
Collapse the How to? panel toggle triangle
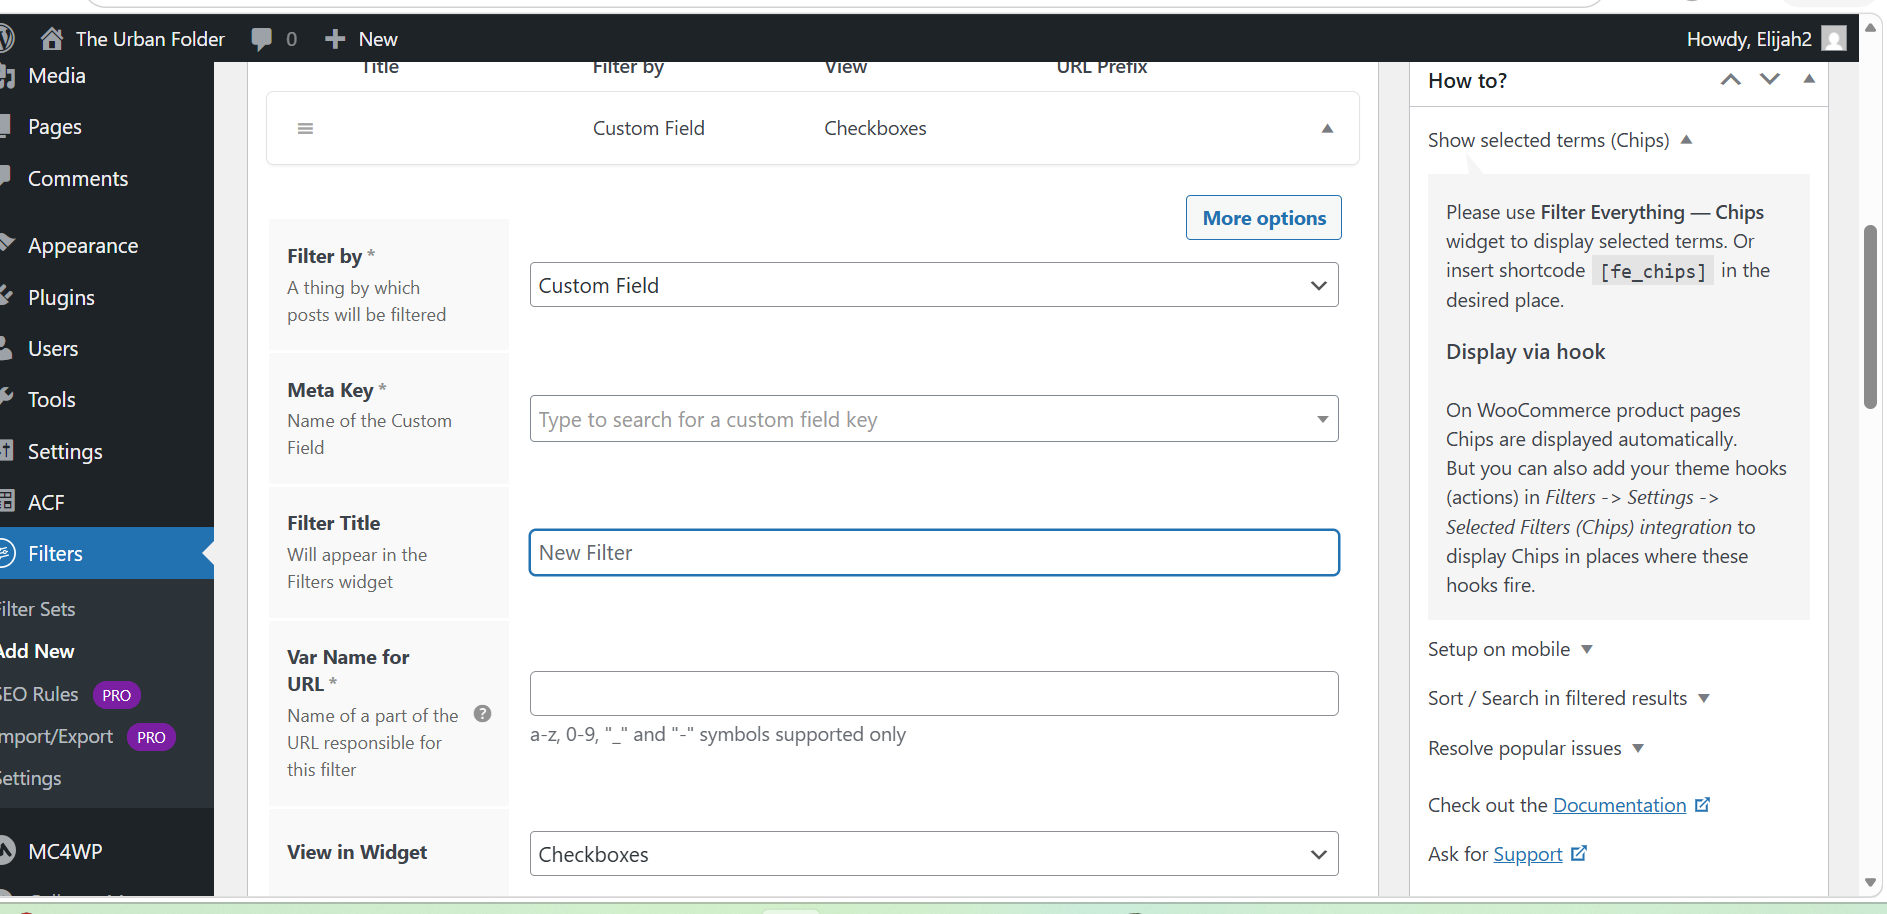click(x=1809, y=80)
